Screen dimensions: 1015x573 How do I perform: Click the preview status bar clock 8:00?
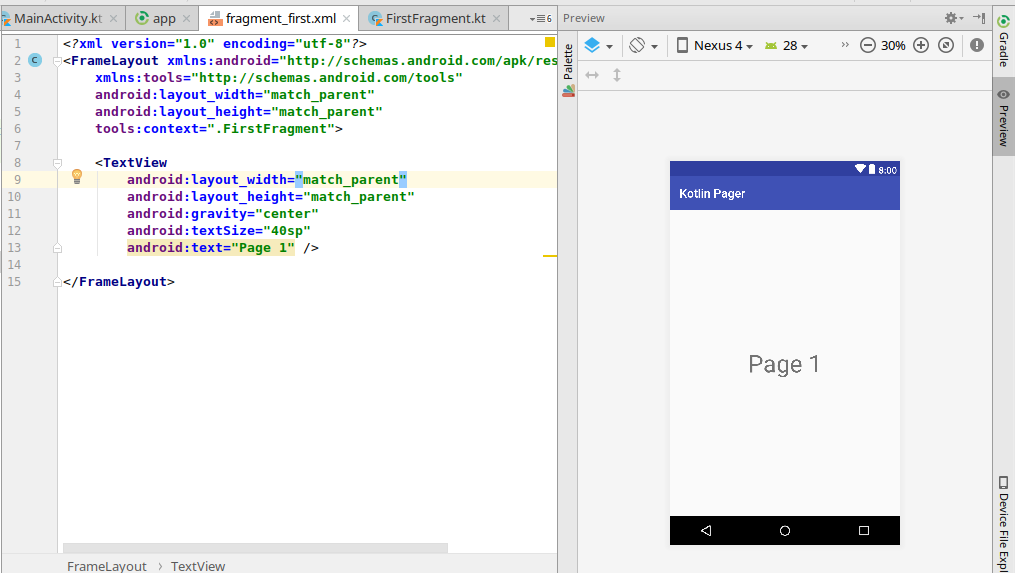click(x=887, y=170)
